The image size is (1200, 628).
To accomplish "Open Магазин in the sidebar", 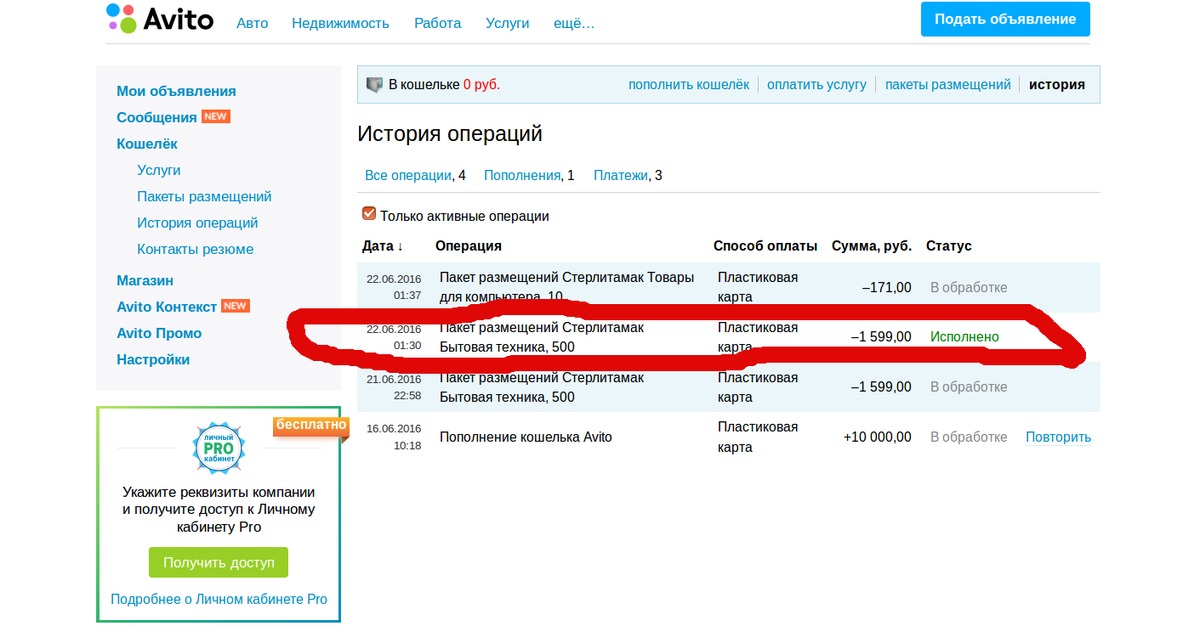I will (x=145, y=280).
